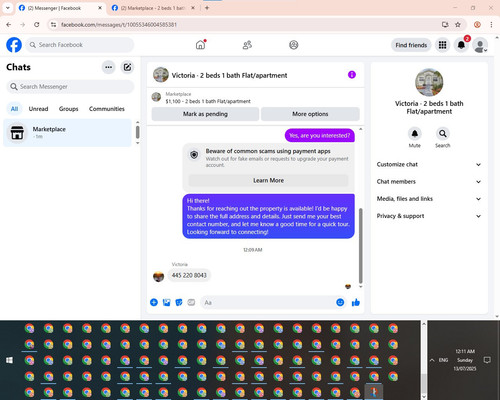Choose a GIF icon in composer
The height and width of the screenshot is (400, 500).
point(191,302)
